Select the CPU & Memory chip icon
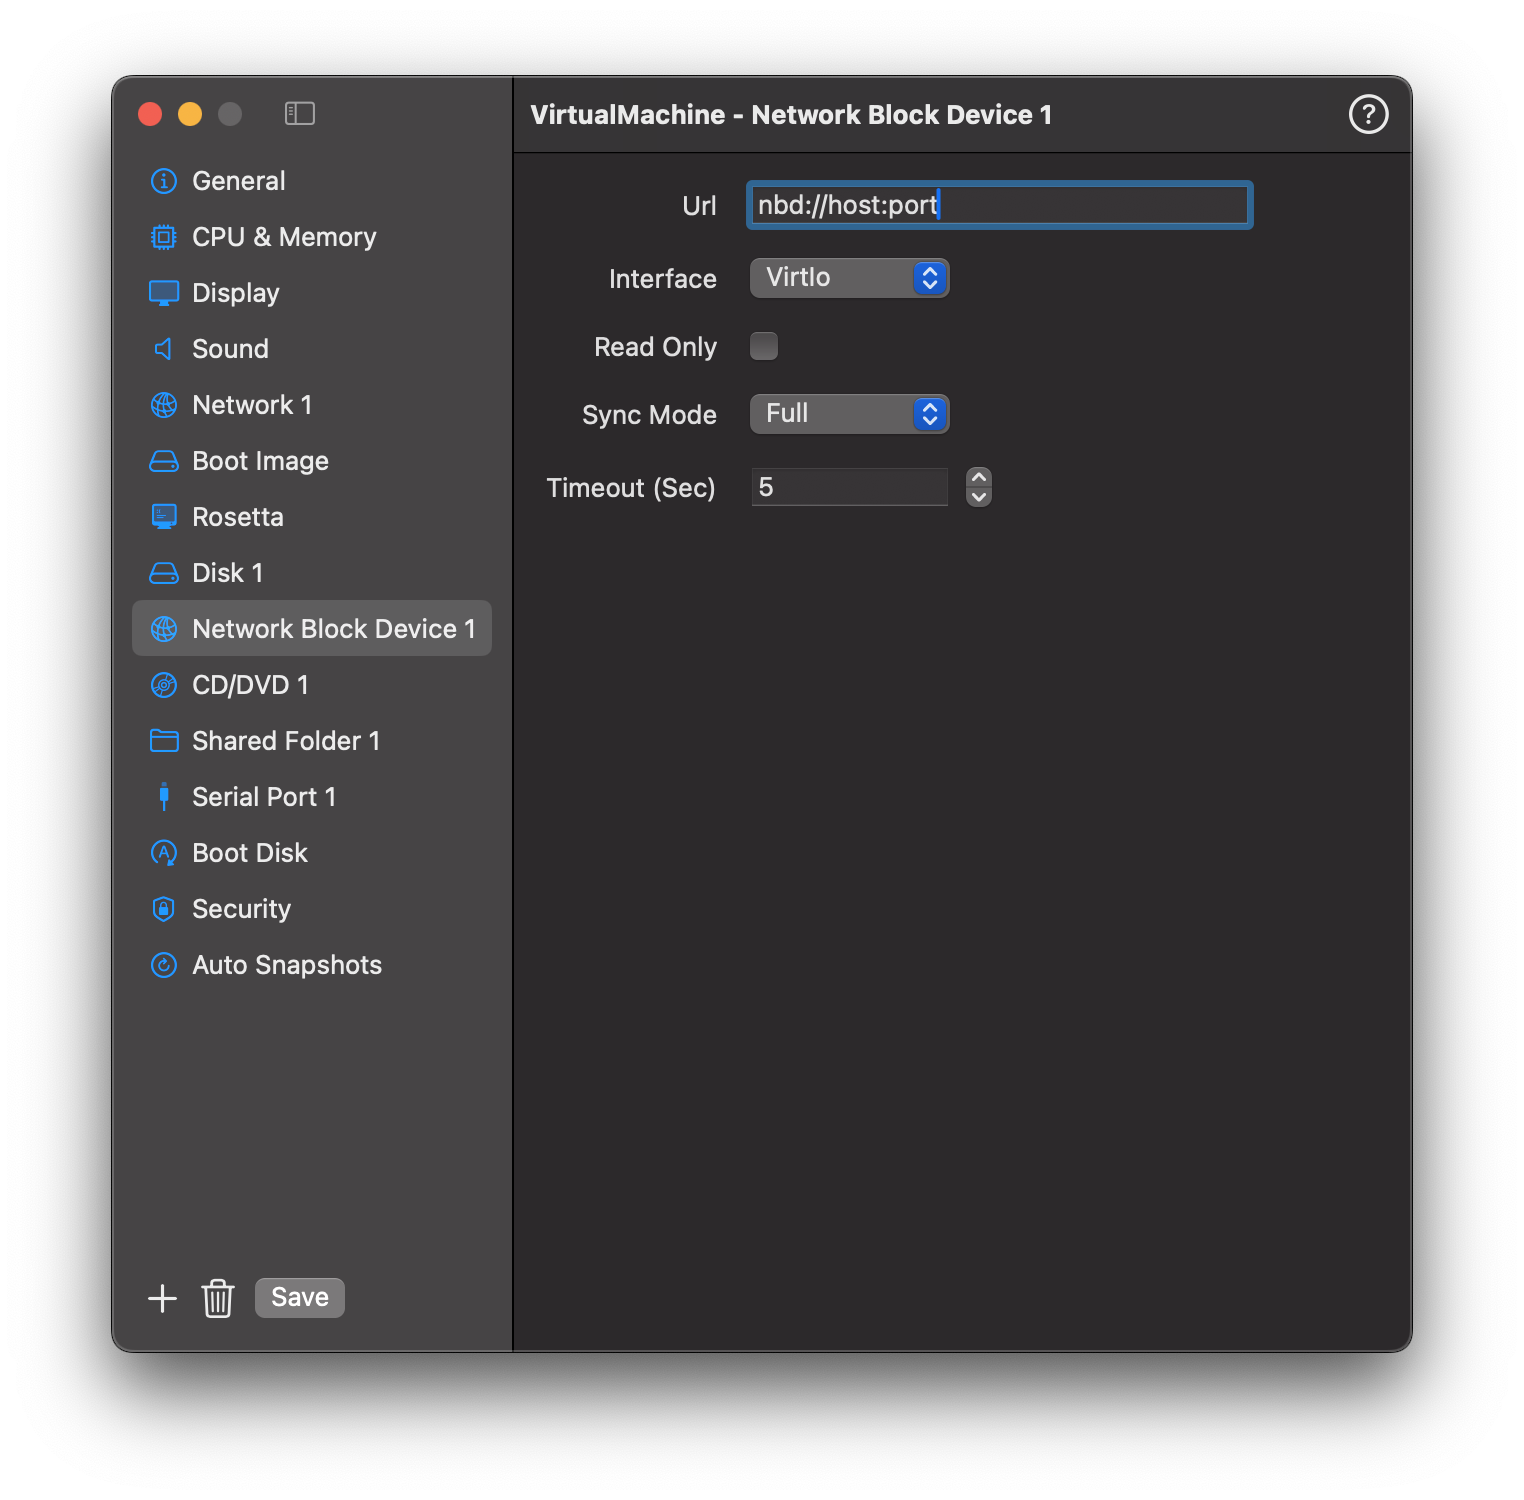 (163, 237)
